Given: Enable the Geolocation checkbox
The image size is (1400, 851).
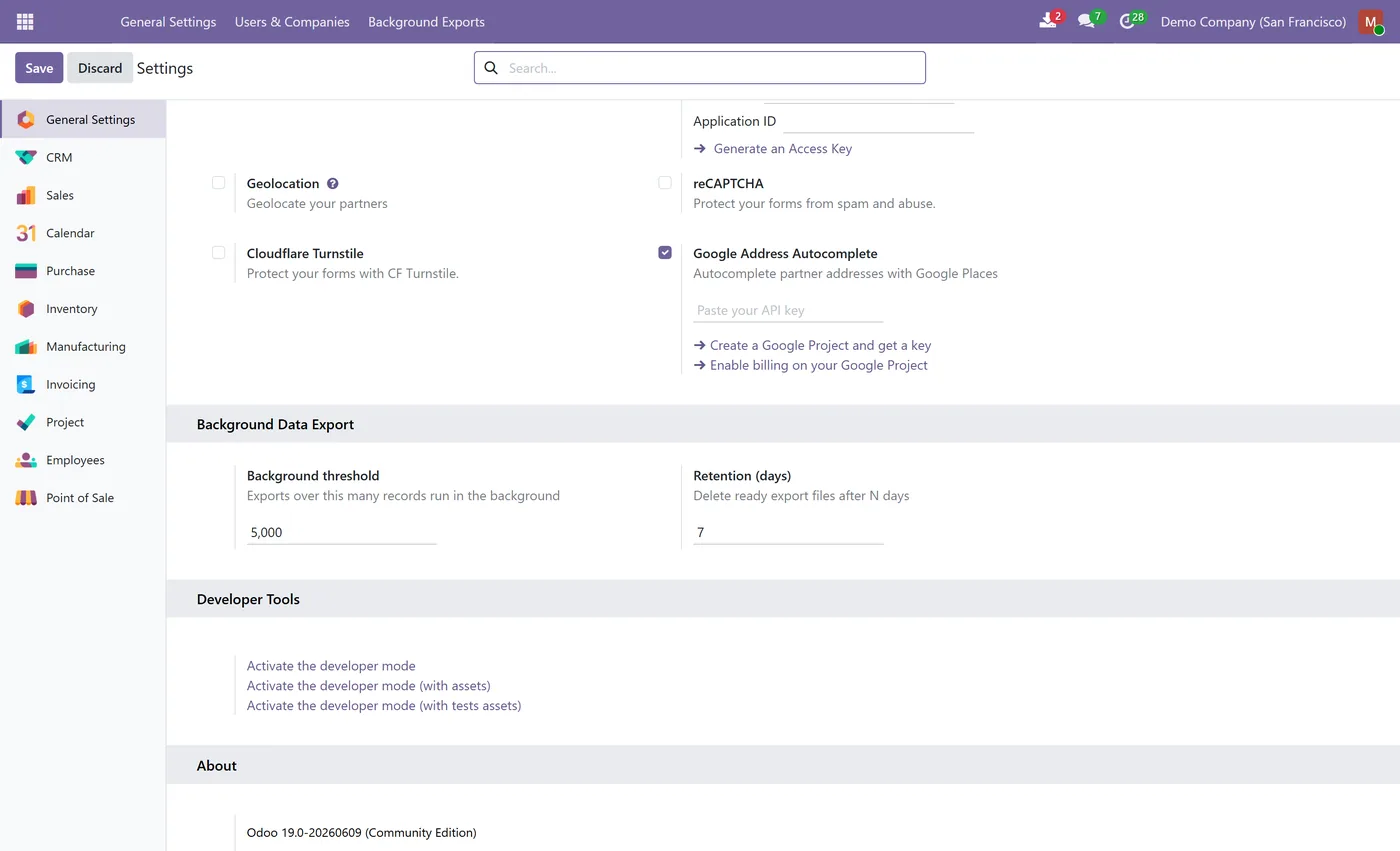Looking at the screenshot, I should [218, 183].
